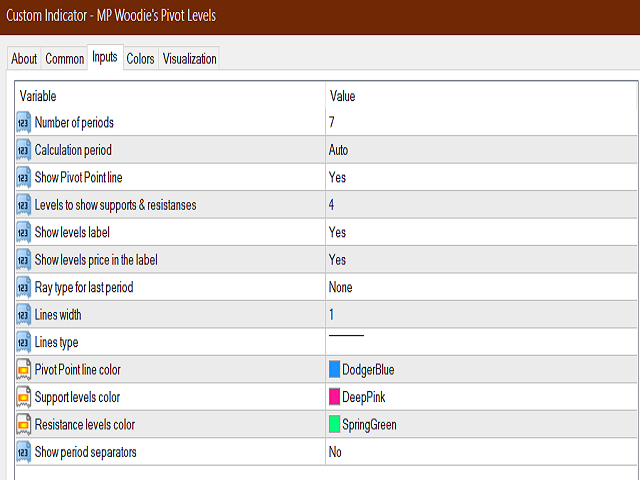This screenshot has height=480, width=640.
Task: Edit supports & resistanses levels value 4
Action: coord(481,204)
